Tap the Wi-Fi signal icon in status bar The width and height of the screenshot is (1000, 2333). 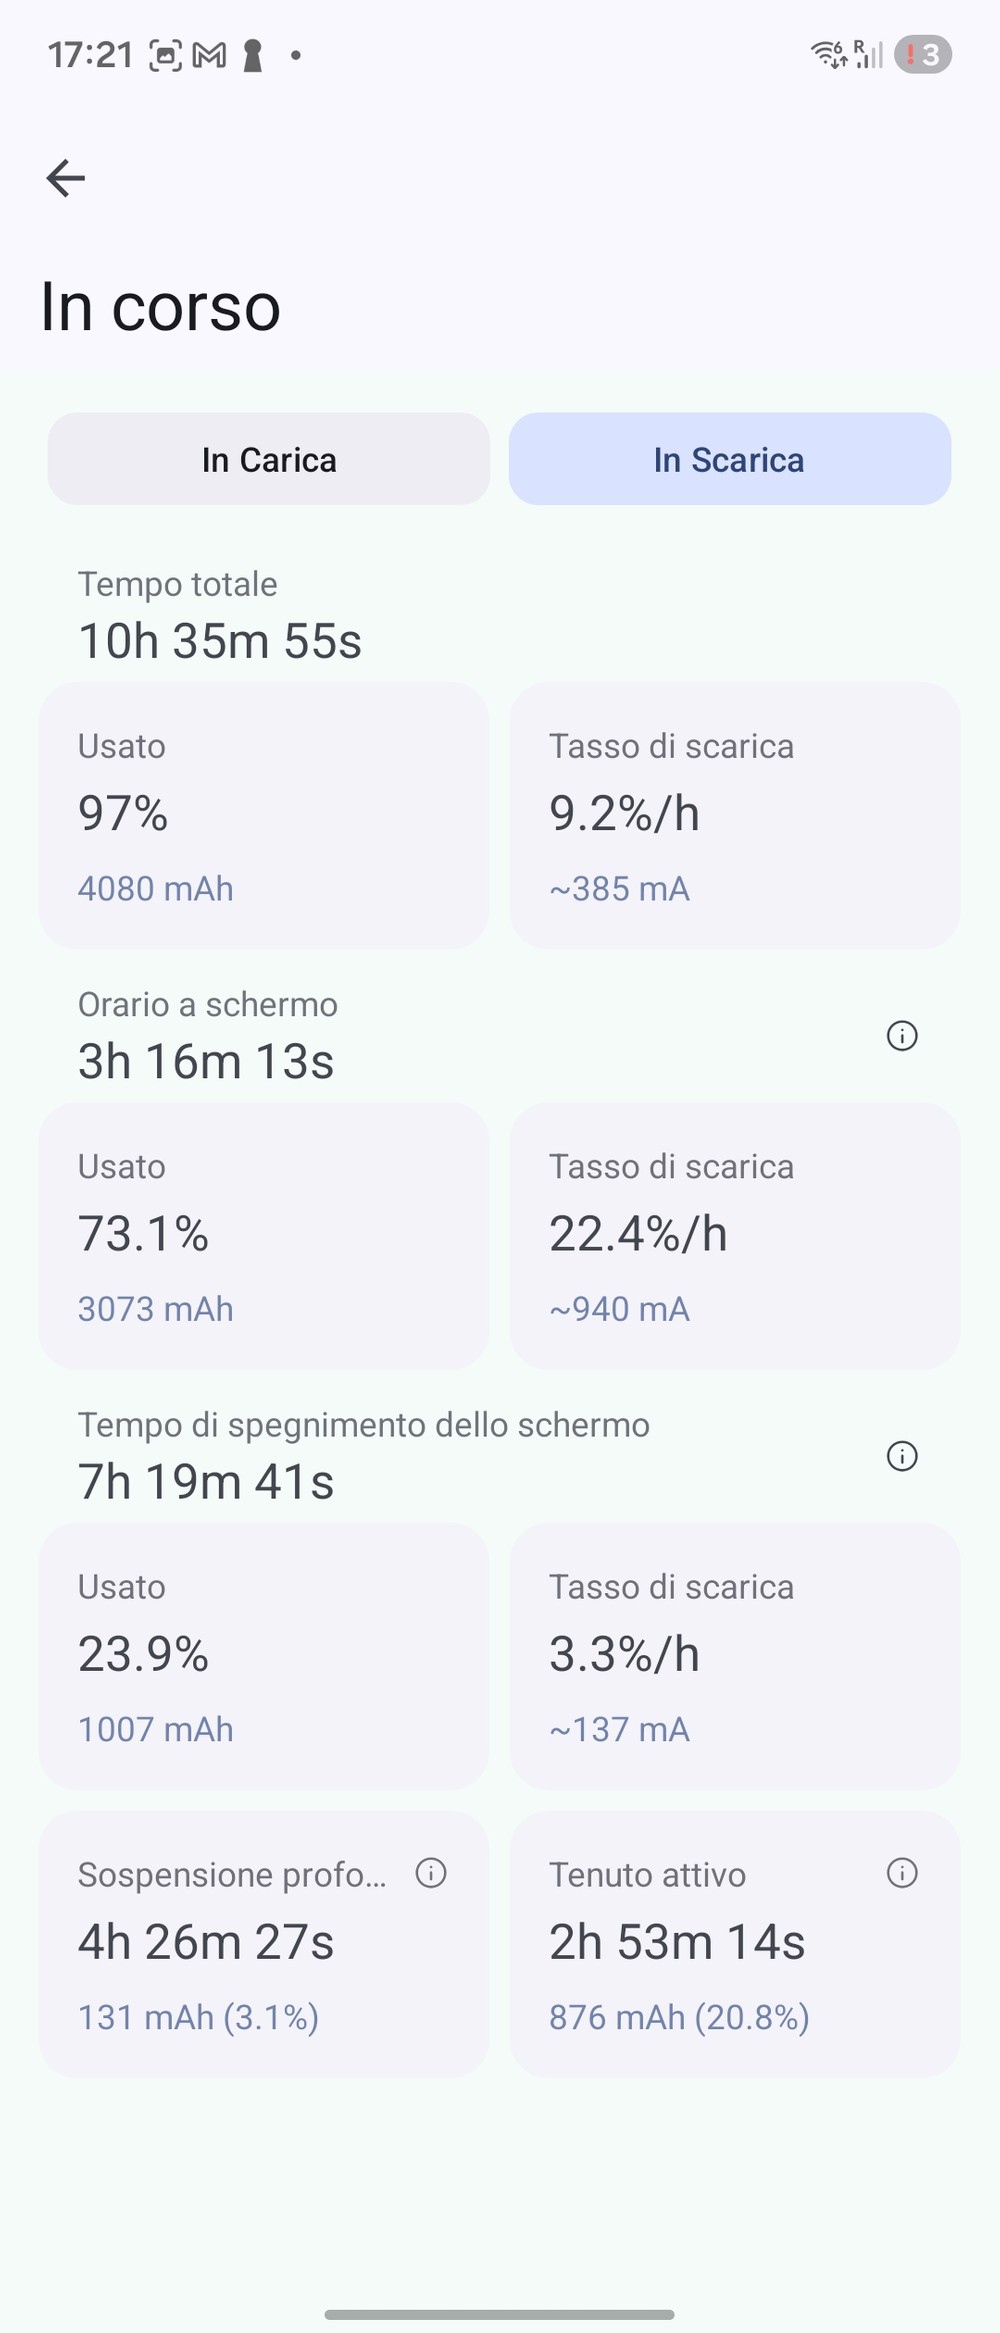coord(829,55)
